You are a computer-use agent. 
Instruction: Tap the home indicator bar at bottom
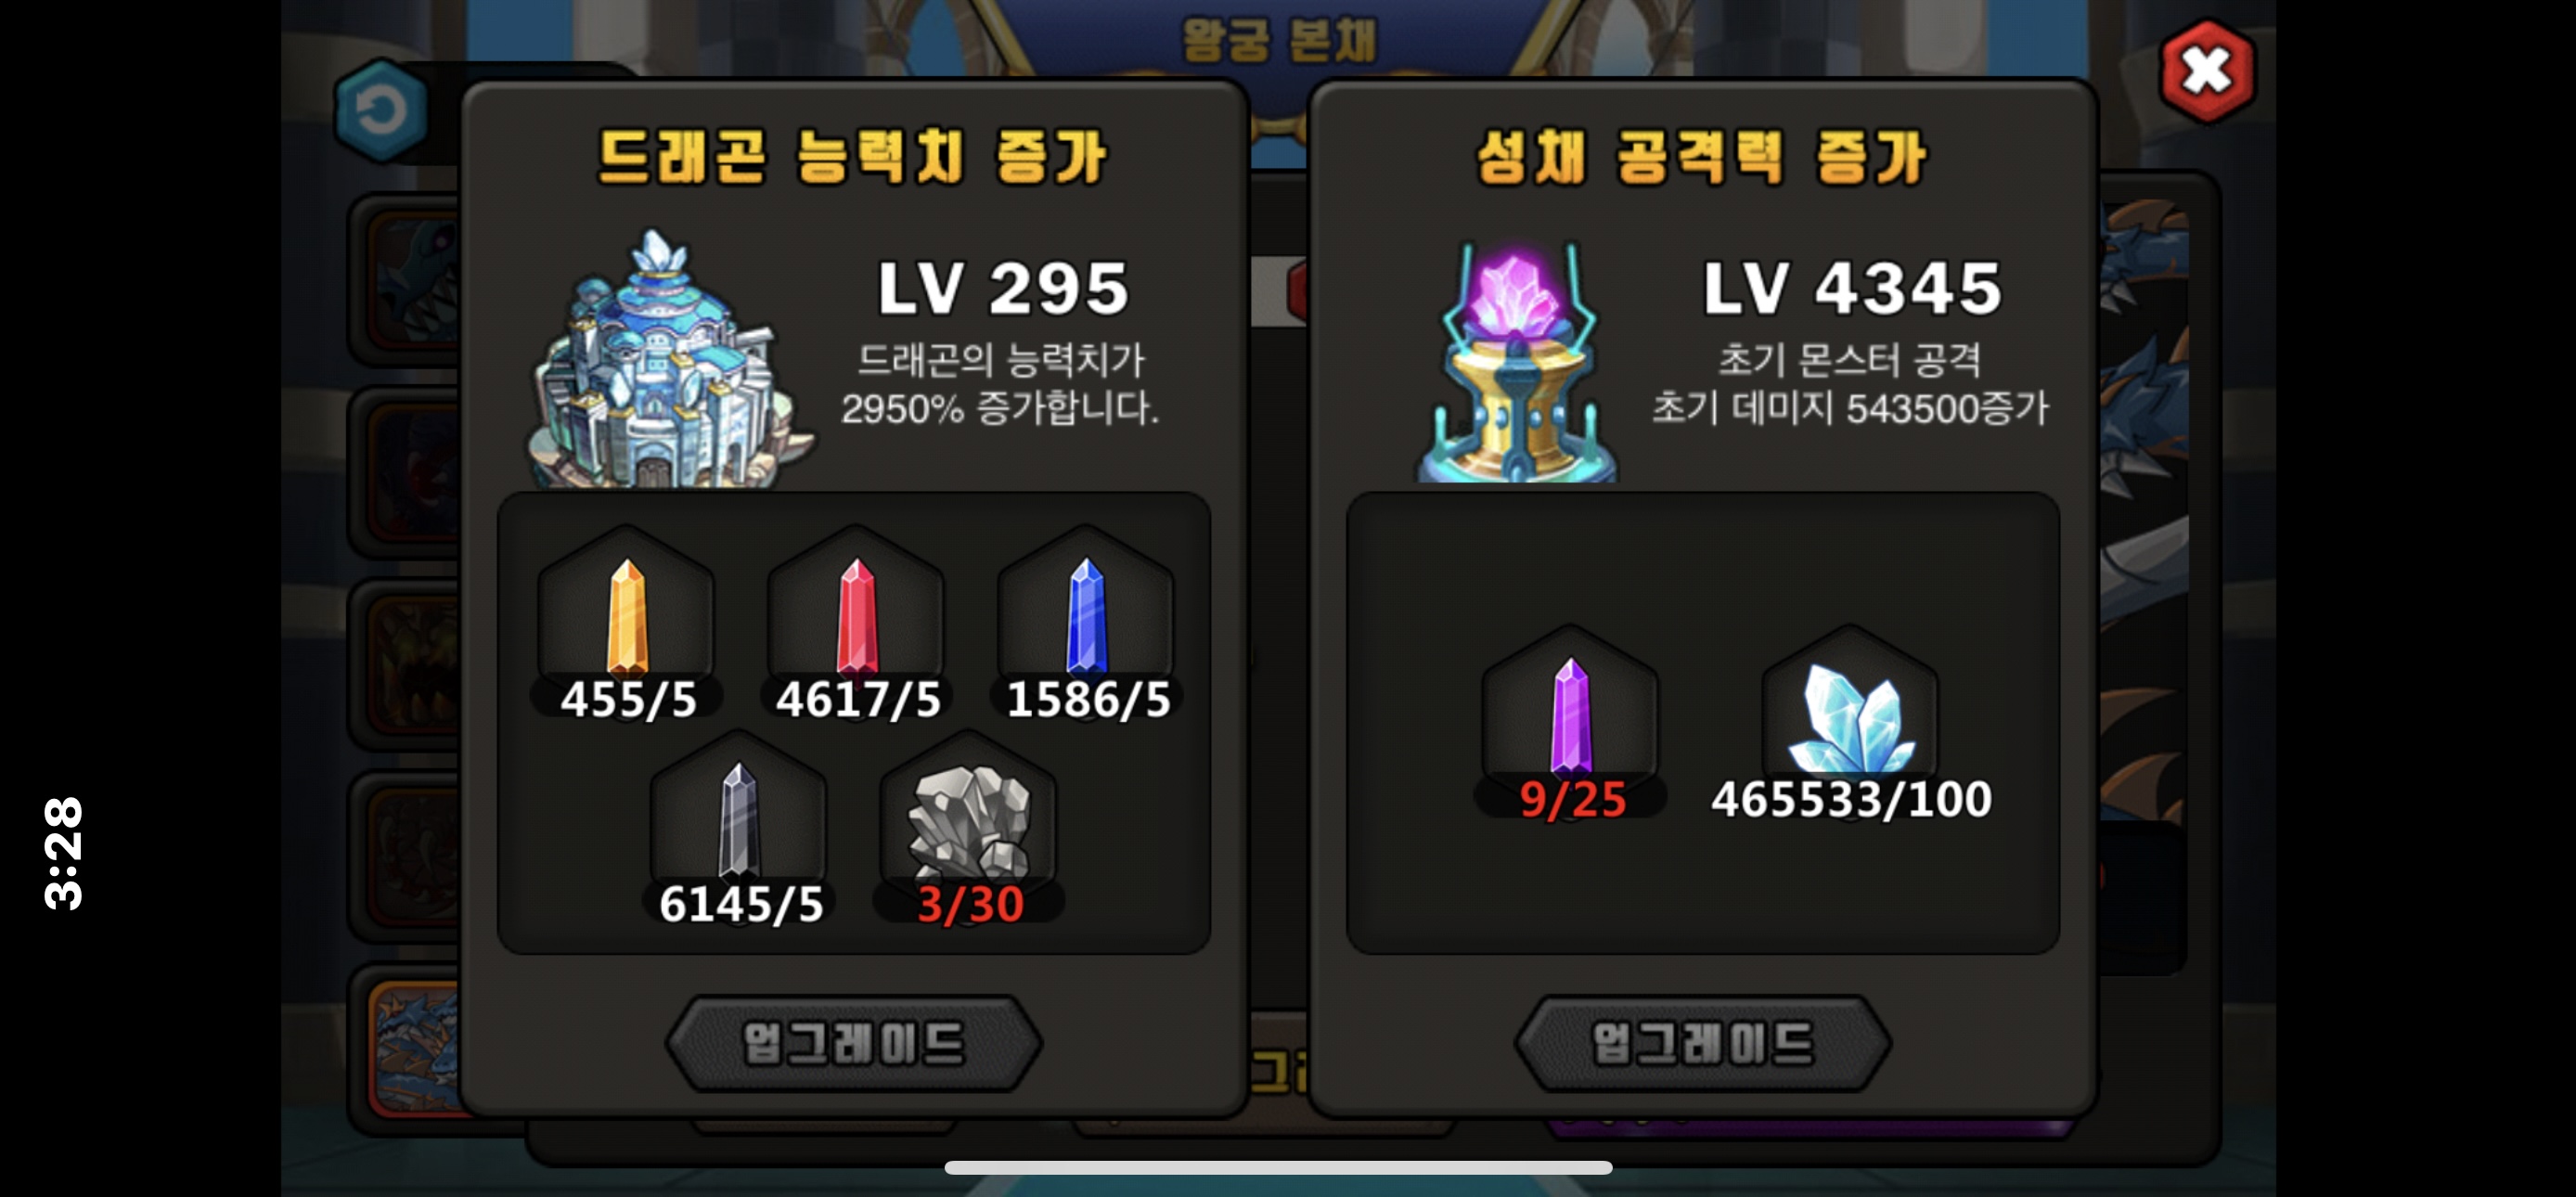pos(1278,1167)
